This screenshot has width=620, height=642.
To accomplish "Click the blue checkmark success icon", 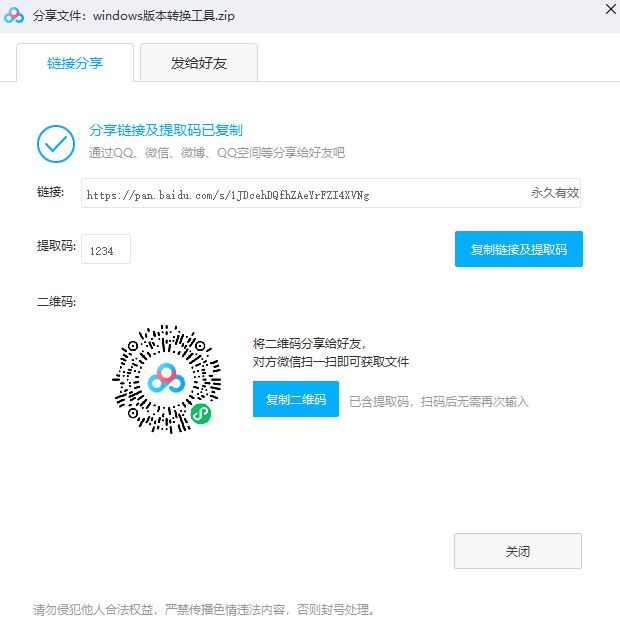I will point(56,144).
